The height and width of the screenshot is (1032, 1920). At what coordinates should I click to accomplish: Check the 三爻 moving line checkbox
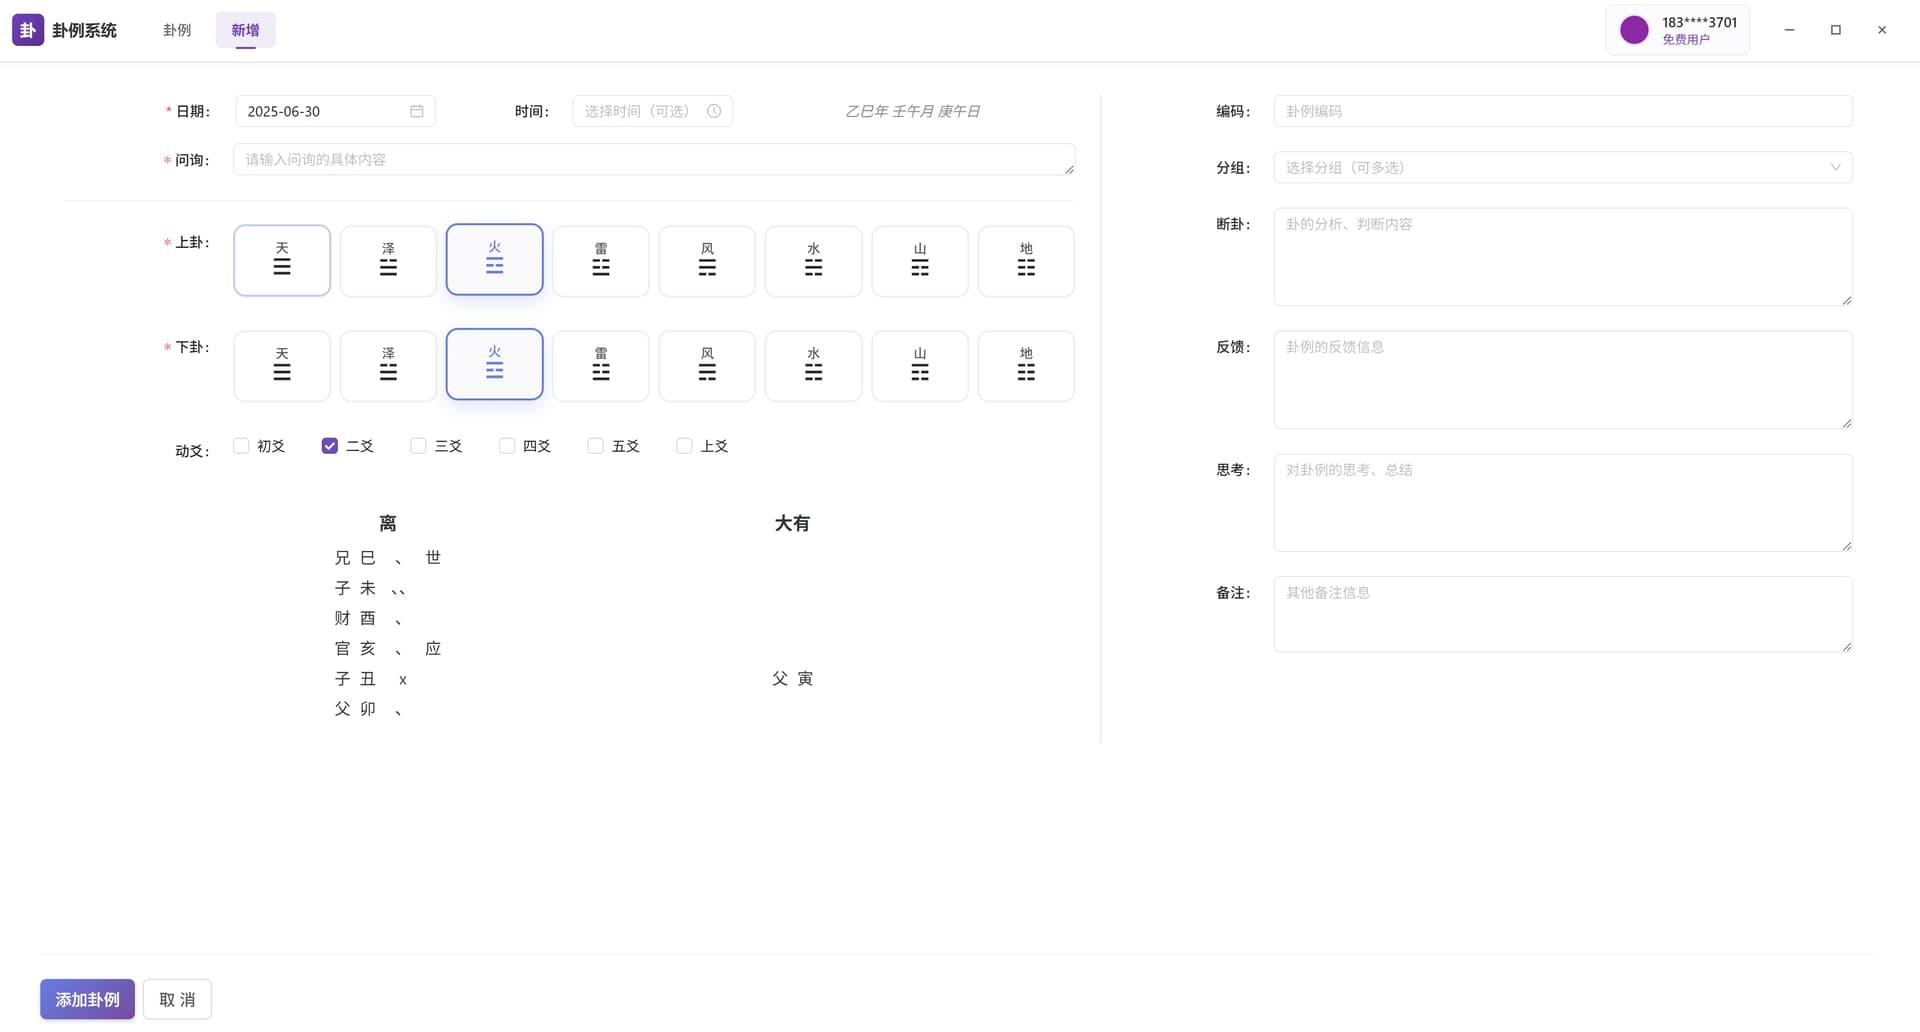pos(418,446)
